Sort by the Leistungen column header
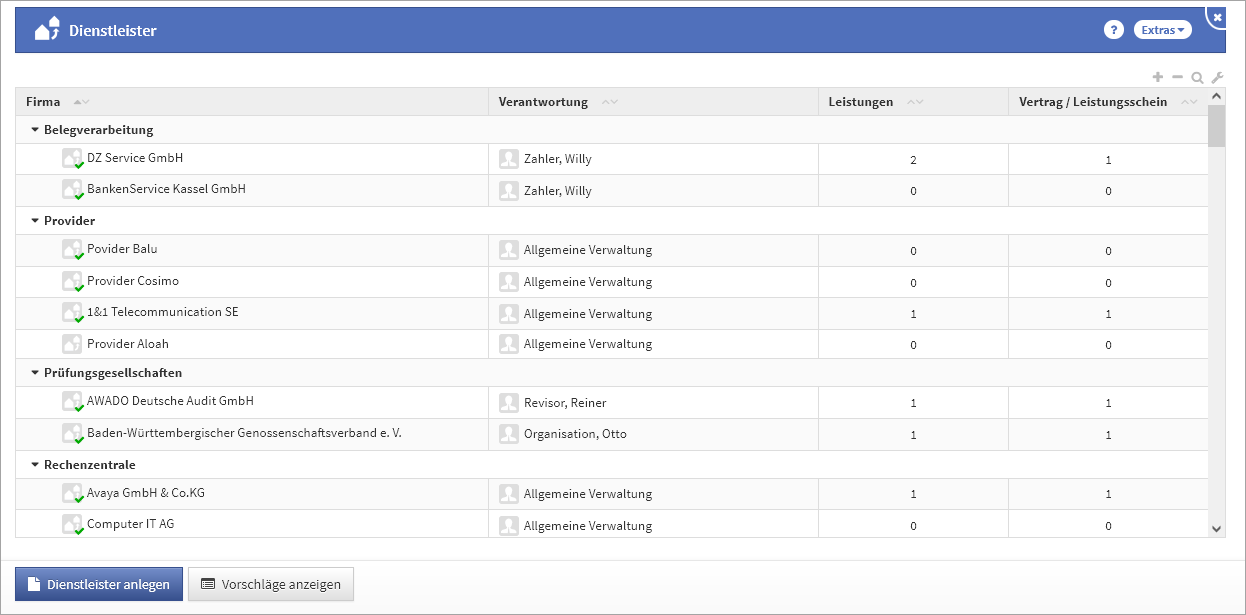 (861, 102)
